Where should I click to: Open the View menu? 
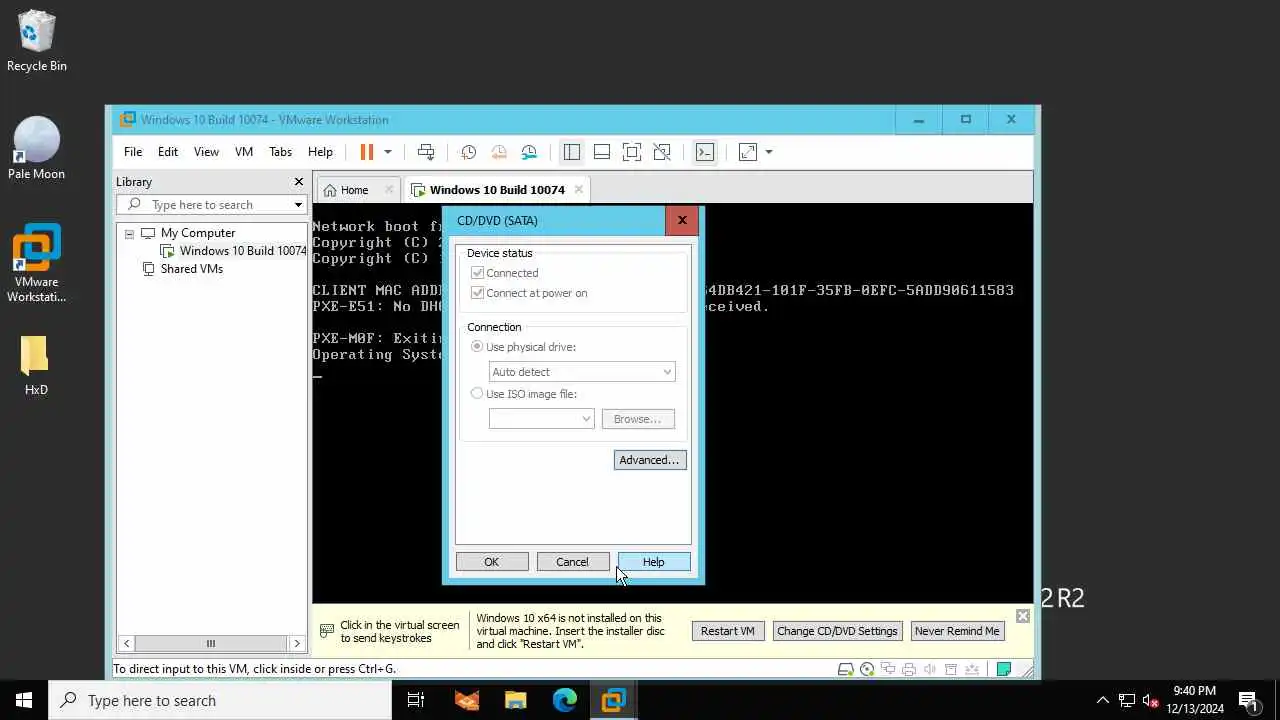point(206,152)
